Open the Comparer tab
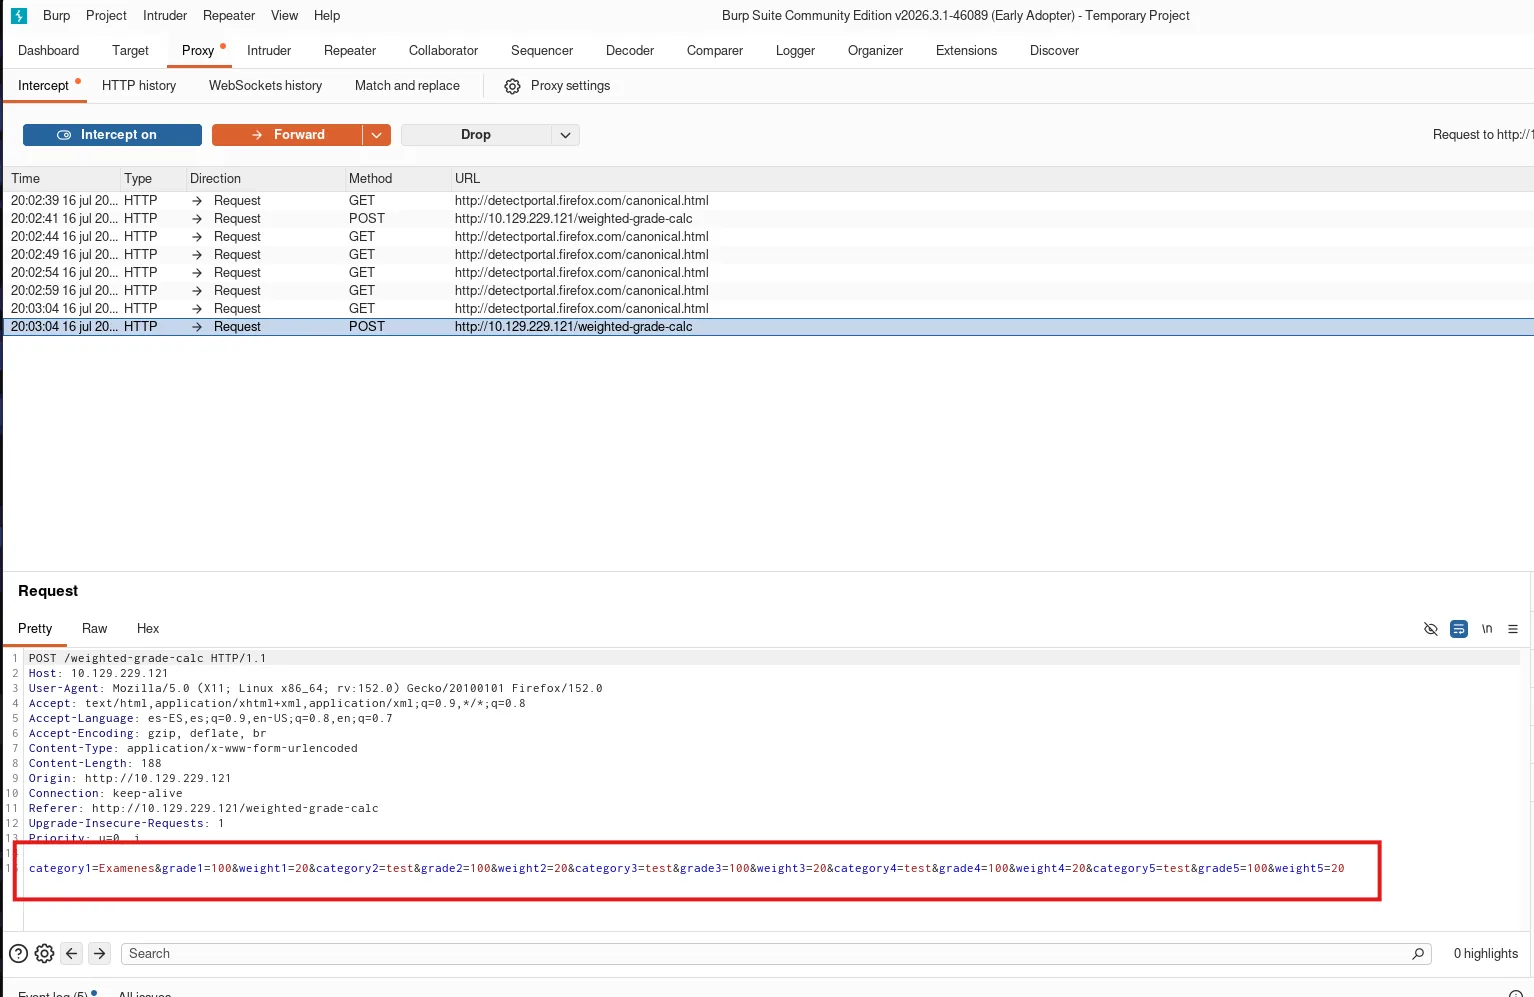This screenshot has width=1534, height=997. click(x=715, y=51)
